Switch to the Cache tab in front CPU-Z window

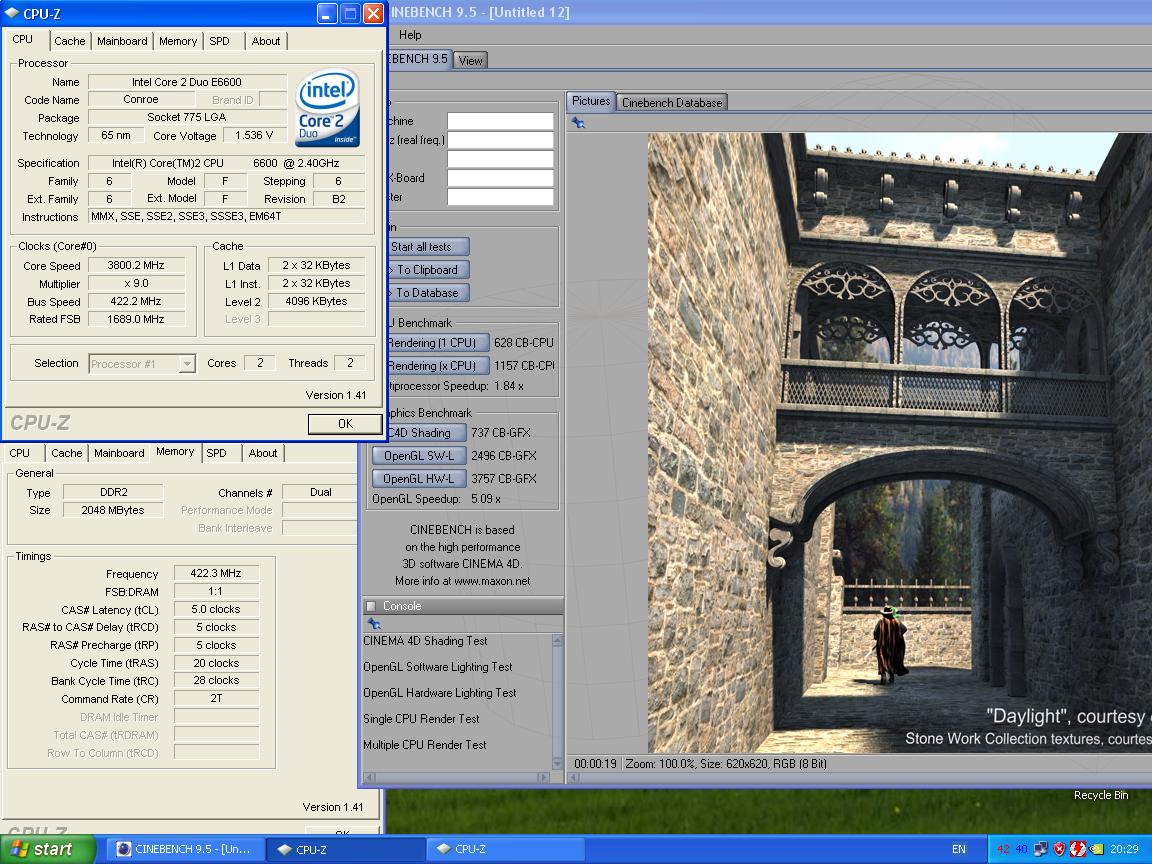69,41
